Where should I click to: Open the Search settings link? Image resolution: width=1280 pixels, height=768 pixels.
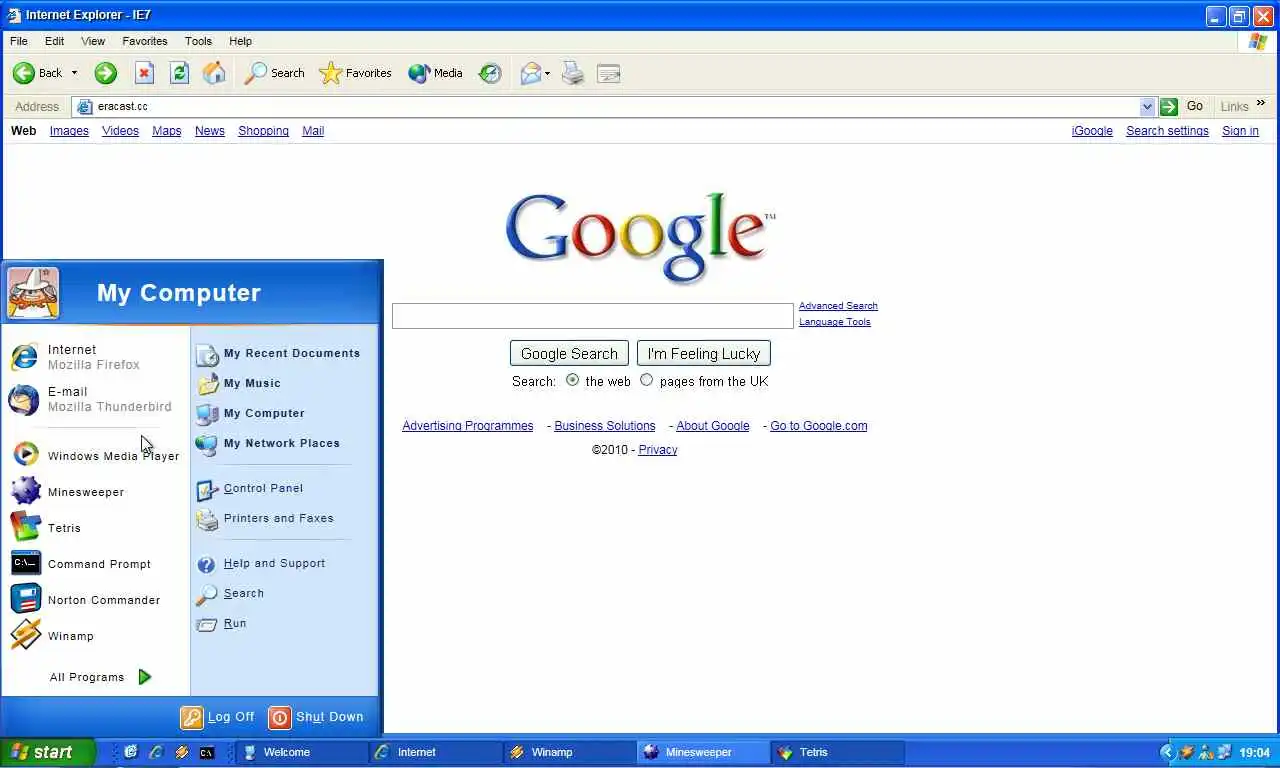[x=1167, y=131]
